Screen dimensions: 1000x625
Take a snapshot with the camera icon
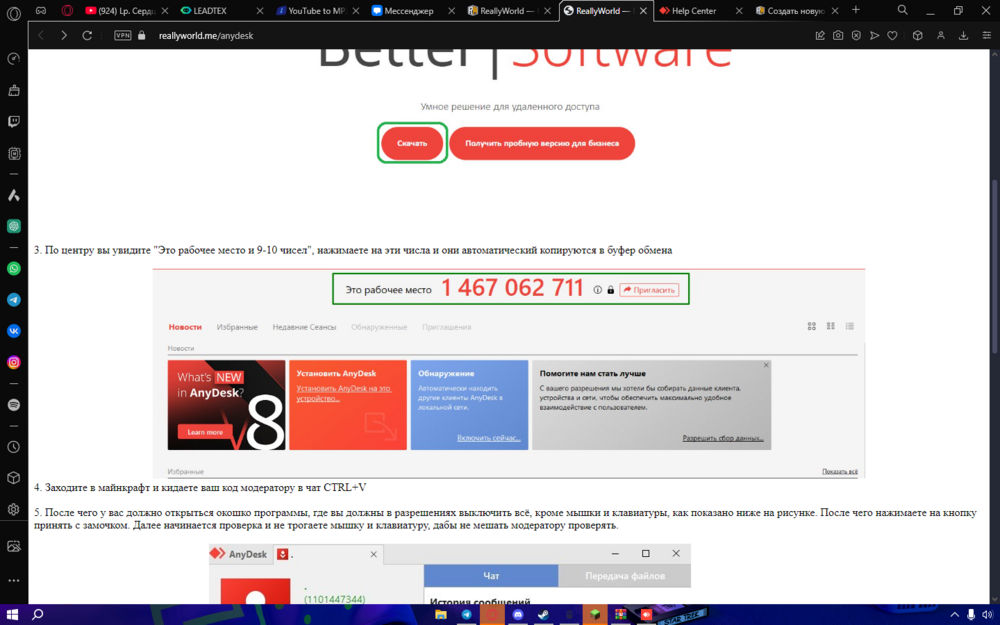(x=838, y=36)
